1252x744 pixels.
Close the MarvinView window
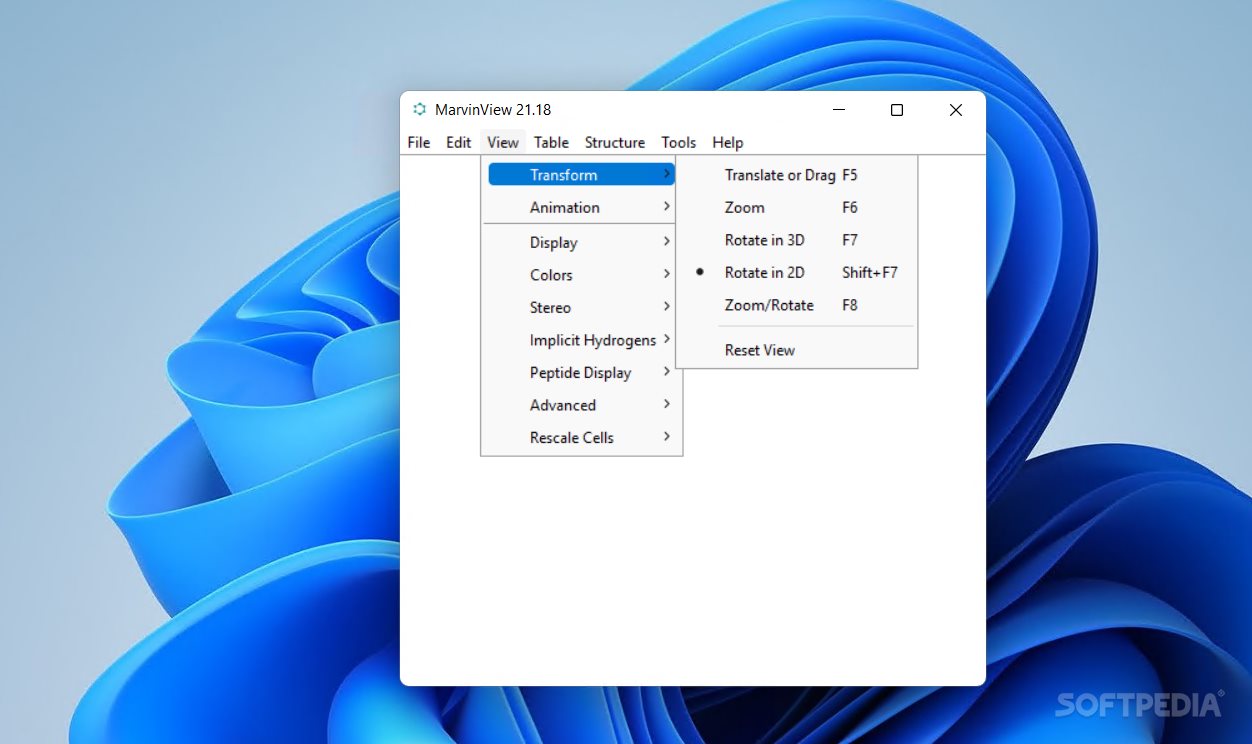click(956, 110)
